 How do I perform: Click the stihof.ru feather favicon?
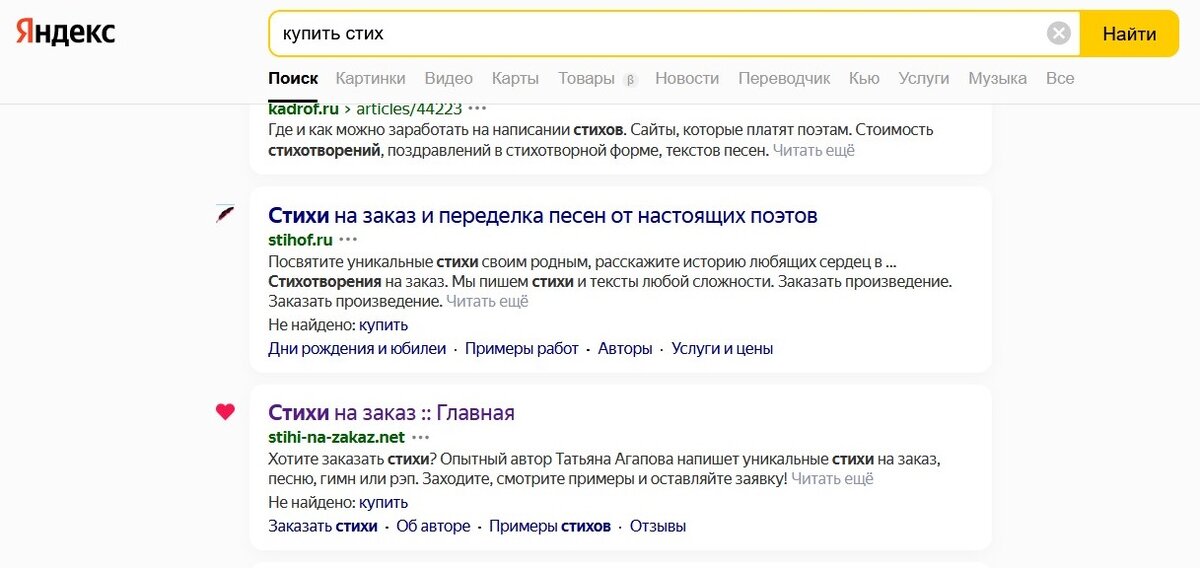226,213
